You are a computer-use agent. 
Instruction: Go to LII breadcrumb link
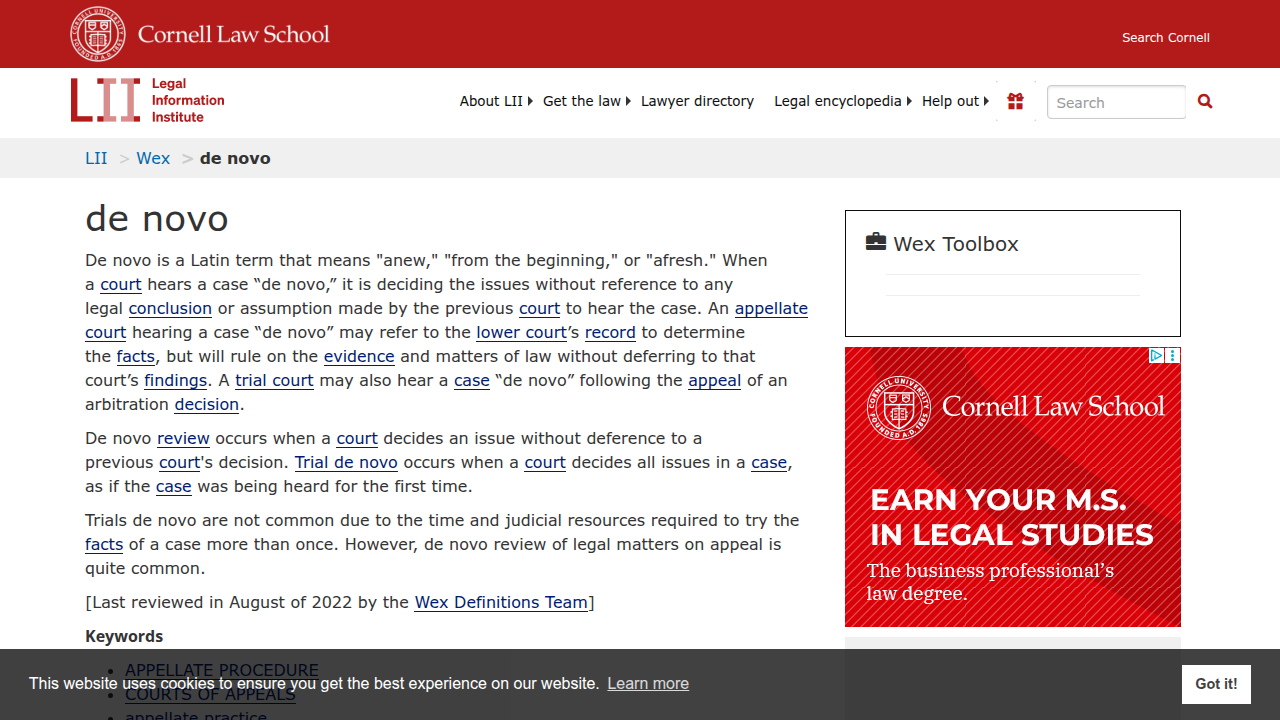pos(96,158)
